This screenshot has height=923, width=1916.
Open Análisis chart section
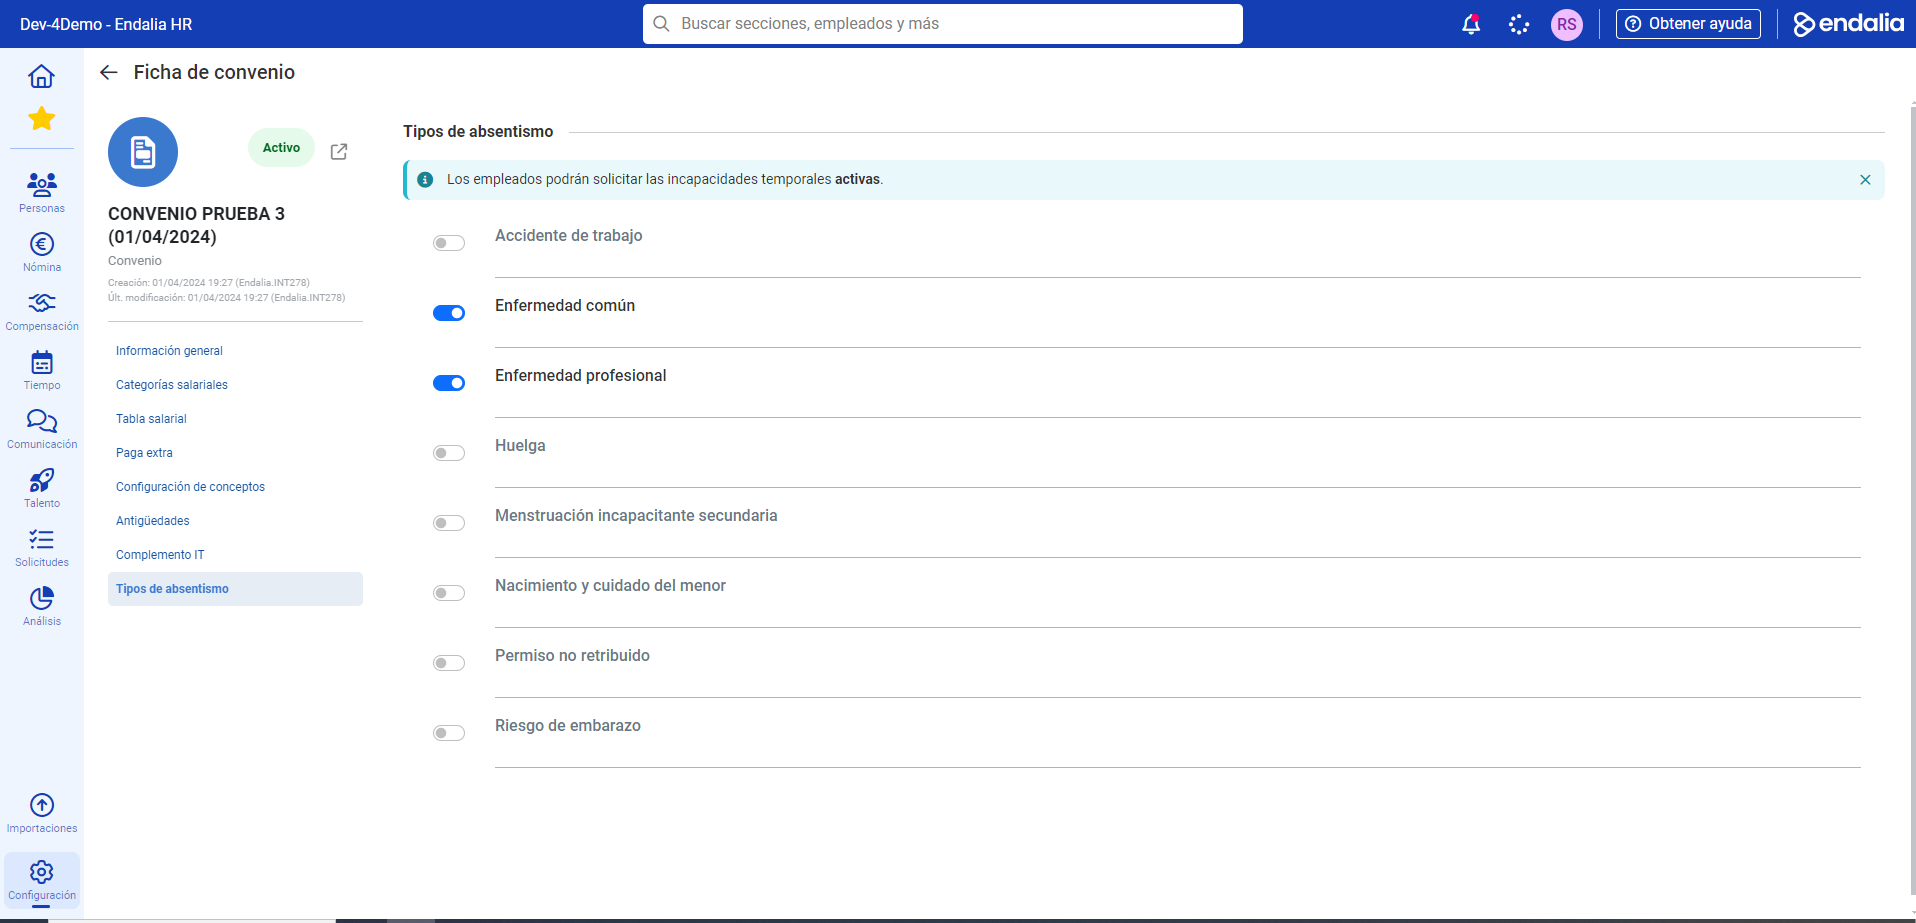click(x=41, y=605)
